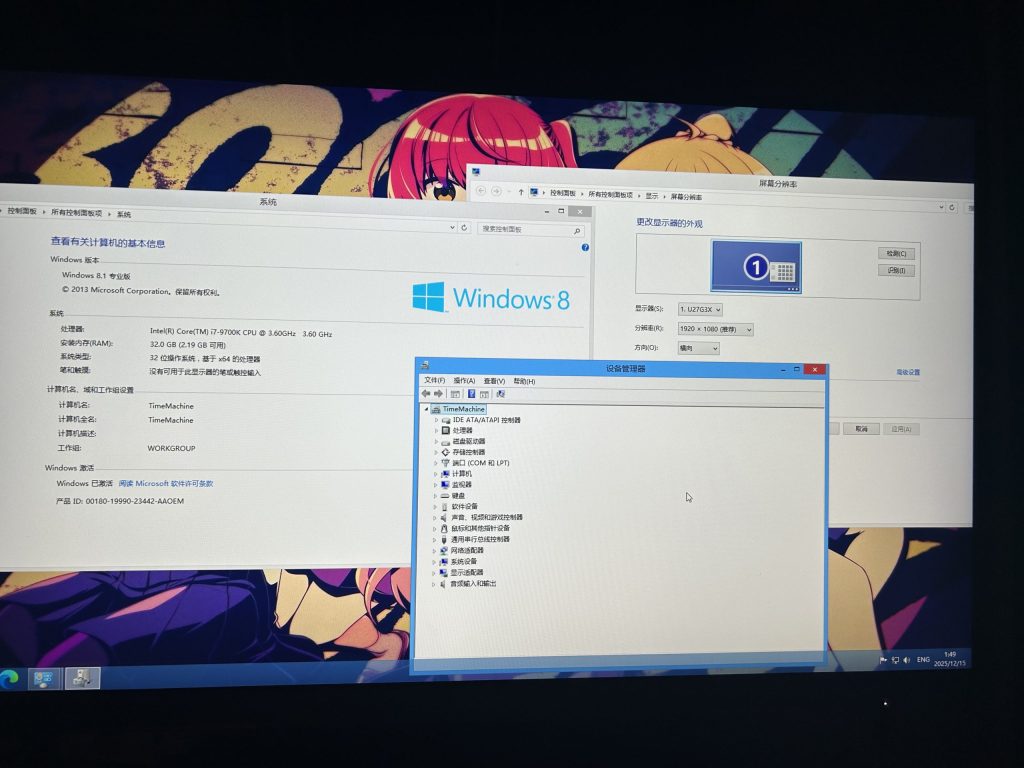Image resolution: width=1024 pixels, height=768 pixels.
Task: Click the volume speaker icon in system tray
Action: point(905,660)
